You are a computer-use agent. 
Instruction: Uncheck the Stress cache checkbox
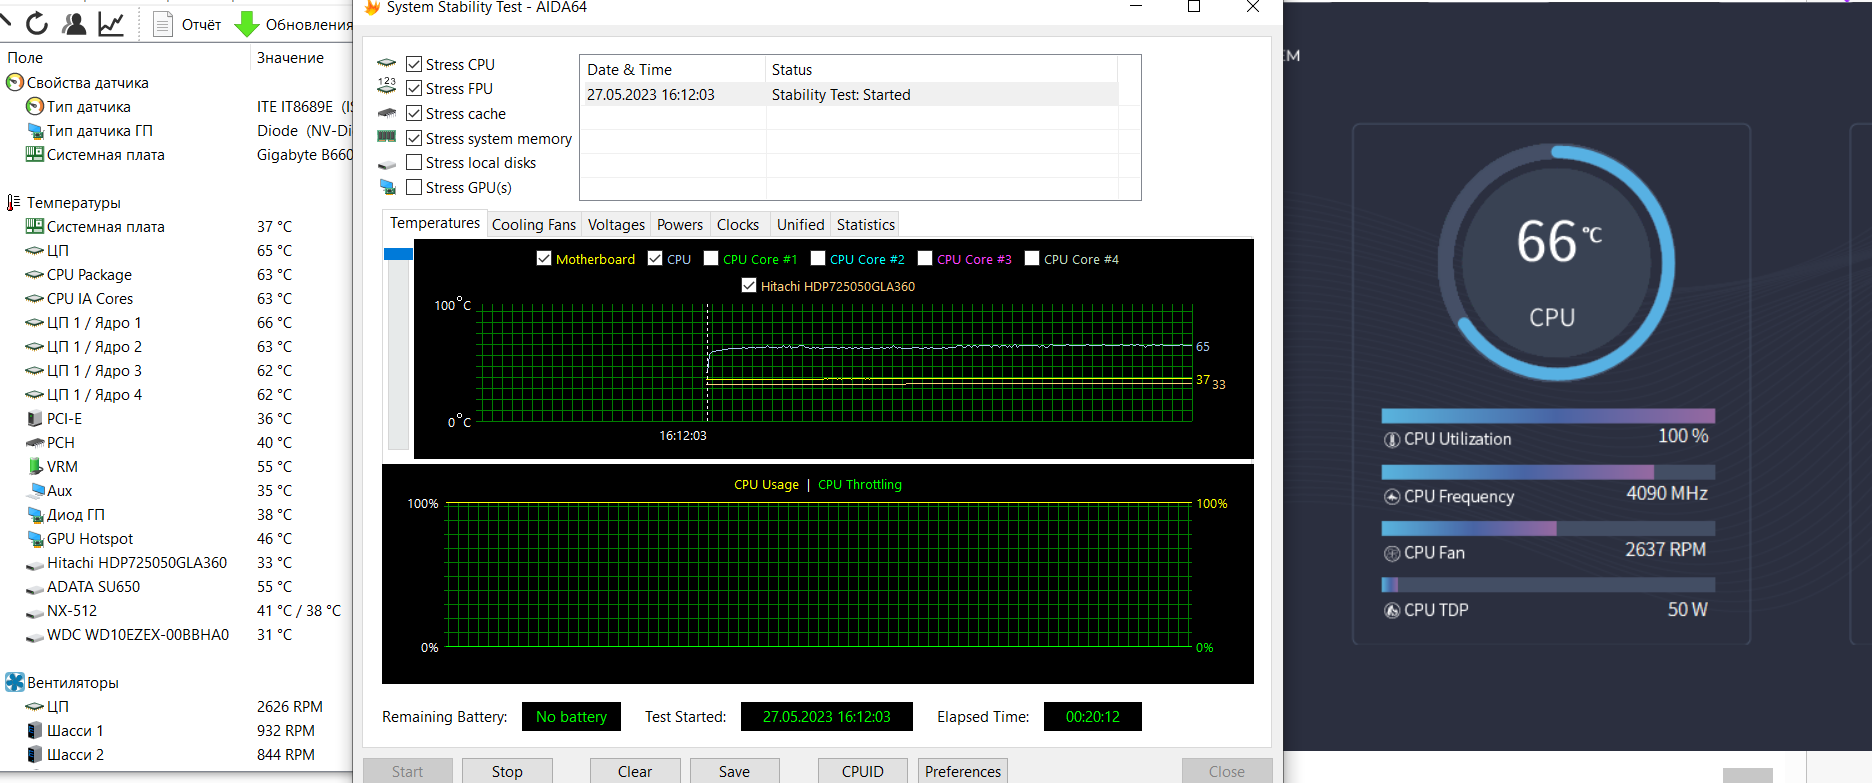414,113
